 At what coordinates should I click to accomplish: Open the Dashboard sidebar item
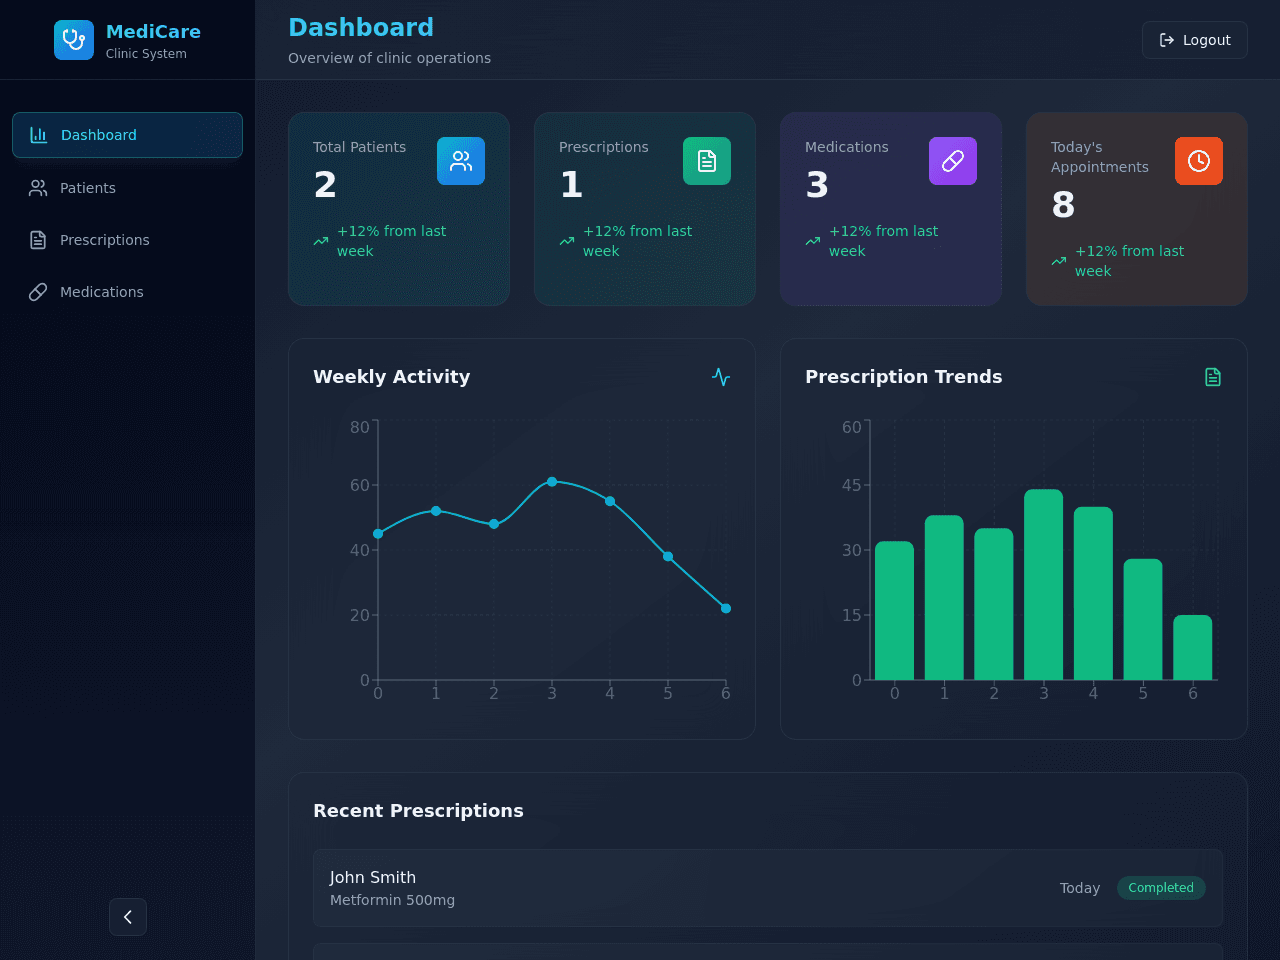click(x=127, y=135)
